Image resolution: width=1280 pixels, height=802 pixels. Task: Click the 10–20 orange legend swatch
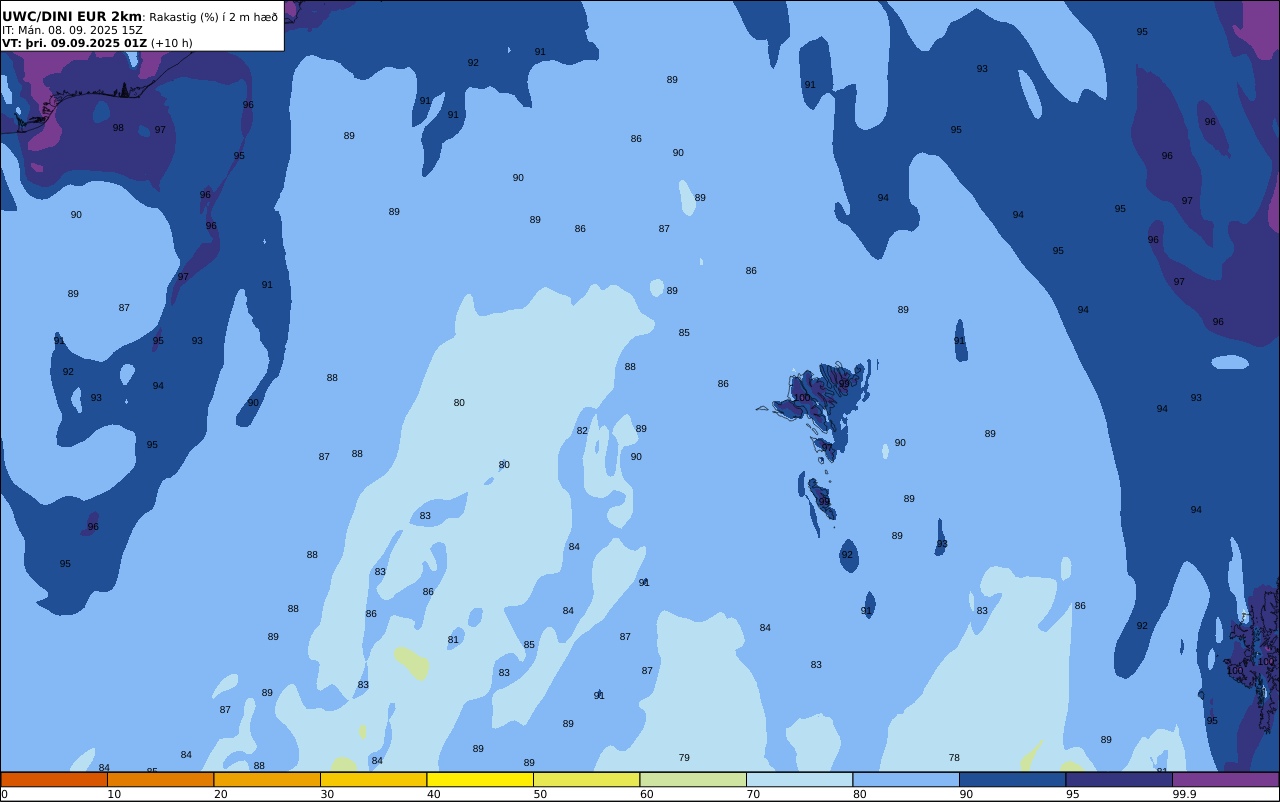[160, 779]
